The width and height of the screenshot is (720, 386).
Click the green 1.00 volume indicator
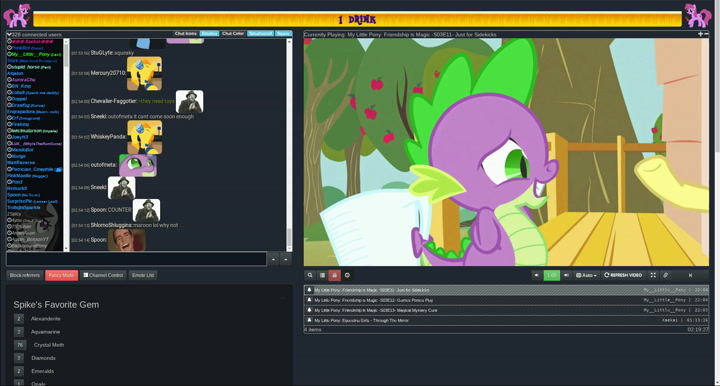pos(551,275)
